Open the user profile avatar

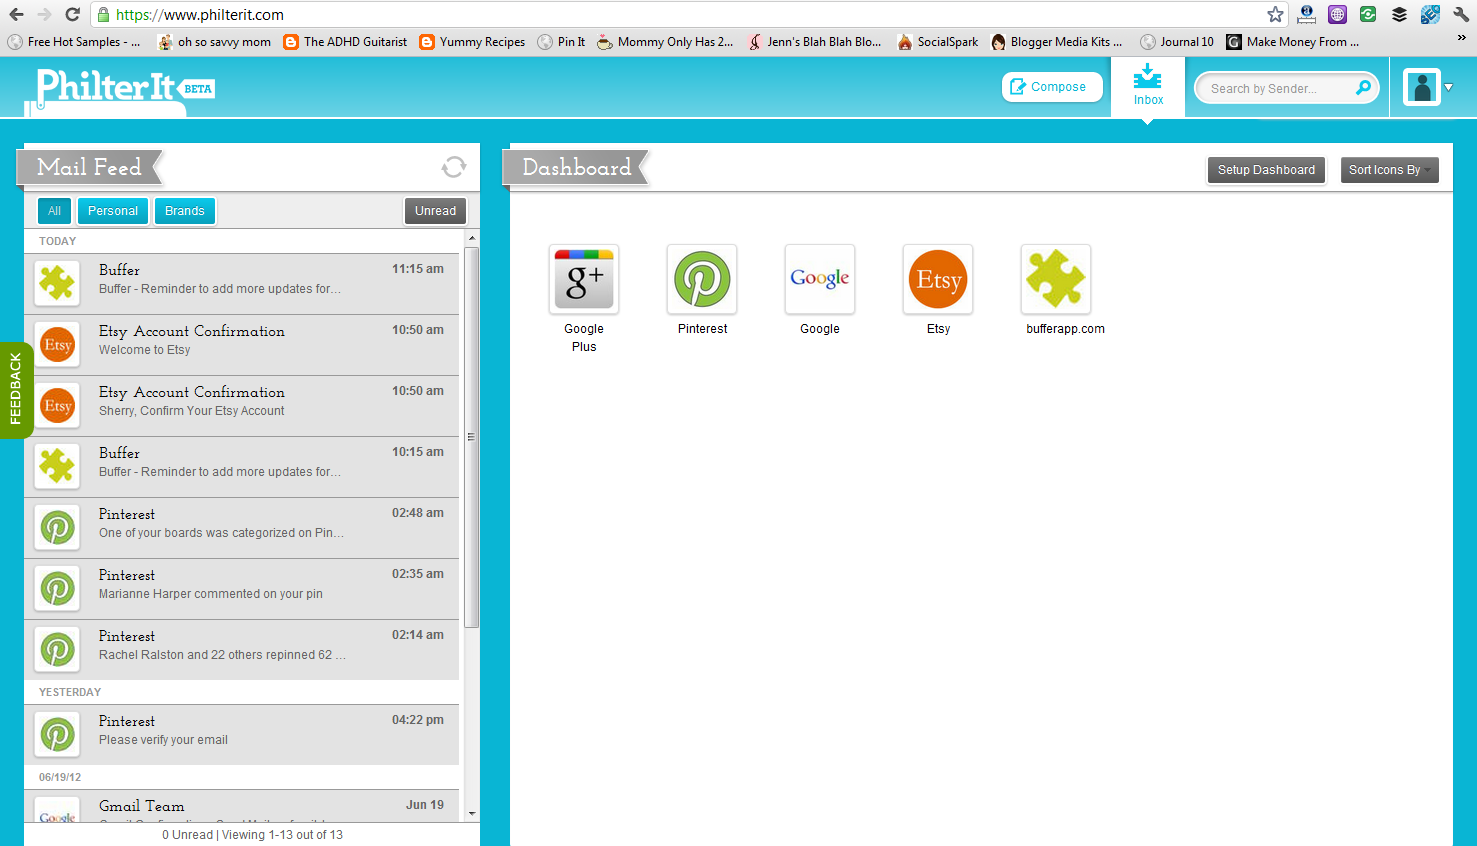(x=1421, y=87)
